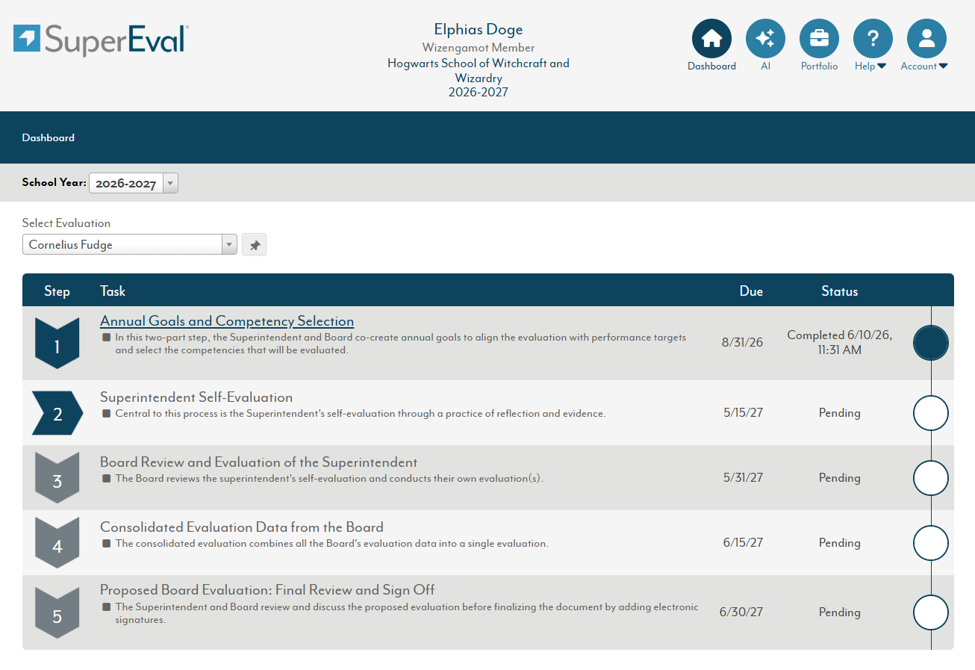Click Completed 6/10/26, 11:31 AM status
This screenshot has height=670, width=975.
click(839, 342)
